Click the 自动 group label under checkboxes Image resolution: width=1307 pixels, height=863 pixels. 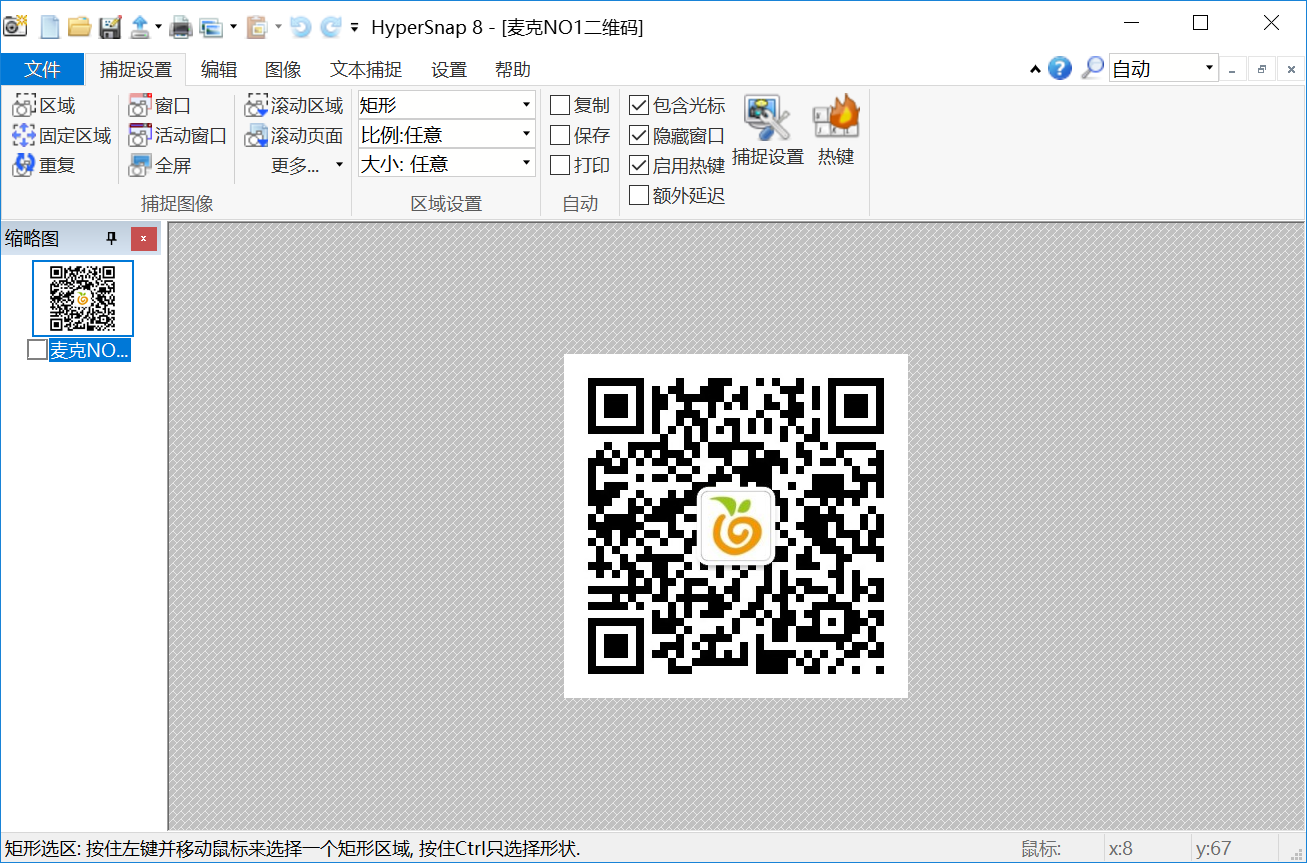tap(580, 204)
